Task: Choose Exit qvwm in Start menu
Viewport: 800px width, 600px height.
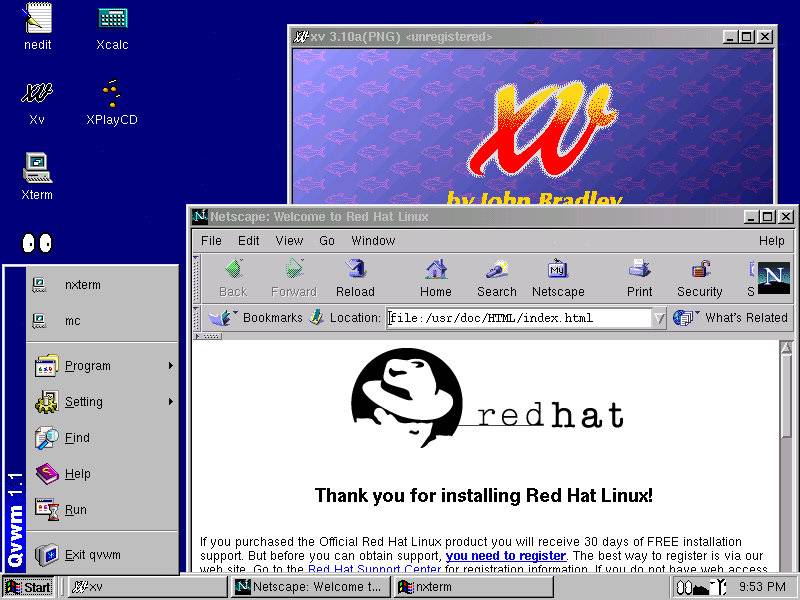Action: (x=102, y=555)
